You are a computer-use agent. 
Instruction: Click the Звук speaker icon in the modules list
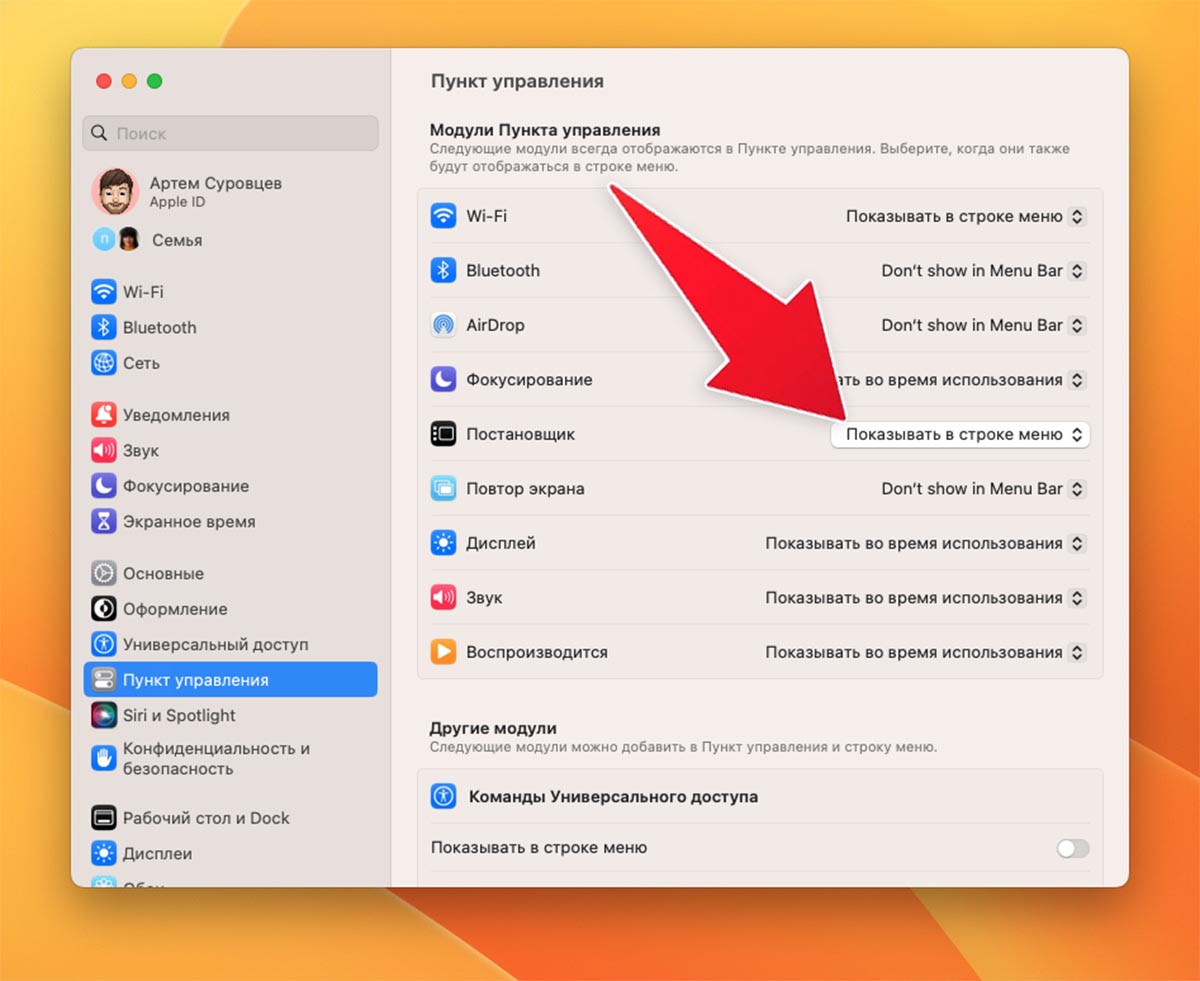tap(443, 598)
